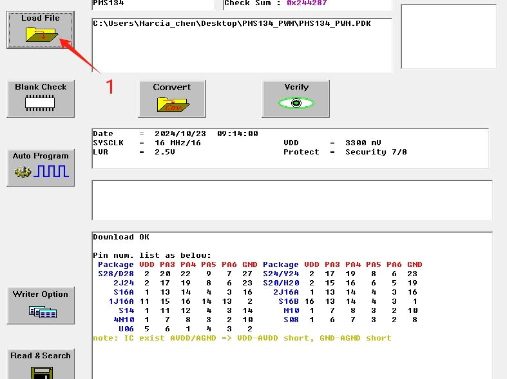
Task: Click the VDD 3300 mV value
Action: pyautogui.click(x=363, y=143)
